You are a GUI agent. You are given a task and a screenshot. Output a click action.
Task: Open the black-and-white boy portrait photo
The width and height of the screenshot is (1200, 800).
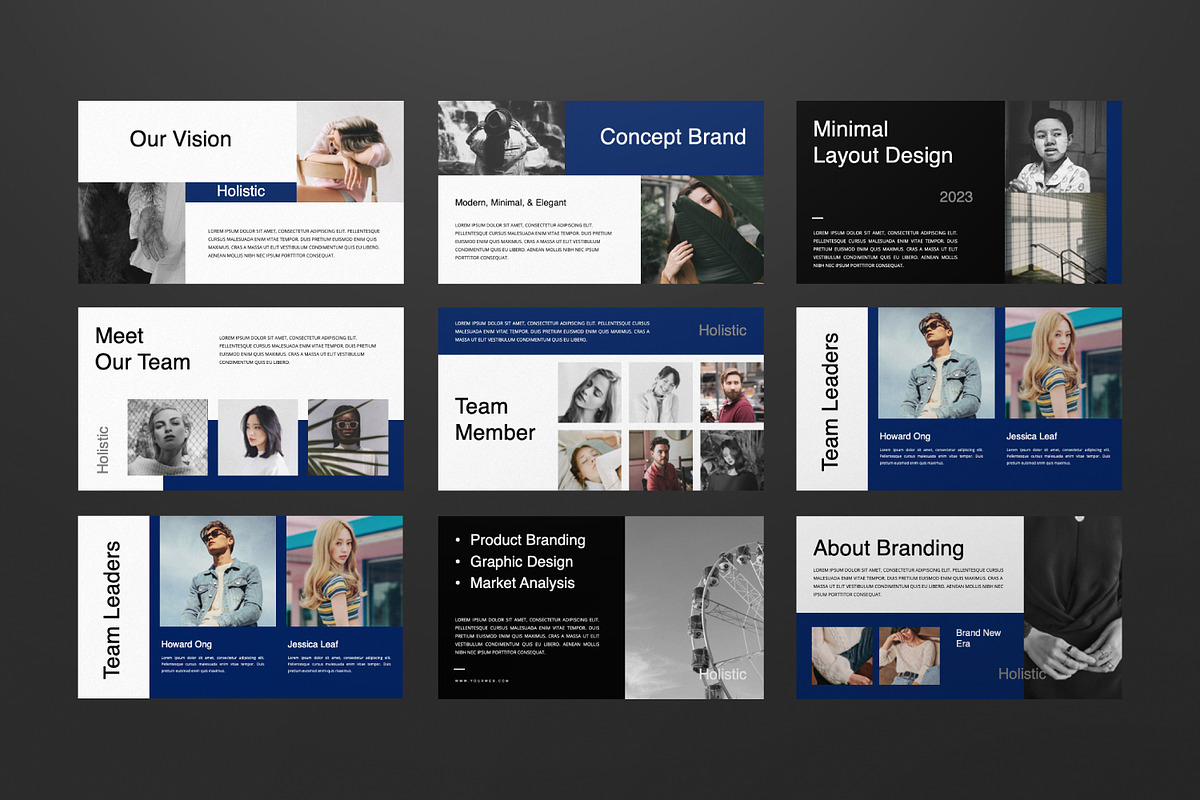pyautogui.click(x=1056, y=147)
